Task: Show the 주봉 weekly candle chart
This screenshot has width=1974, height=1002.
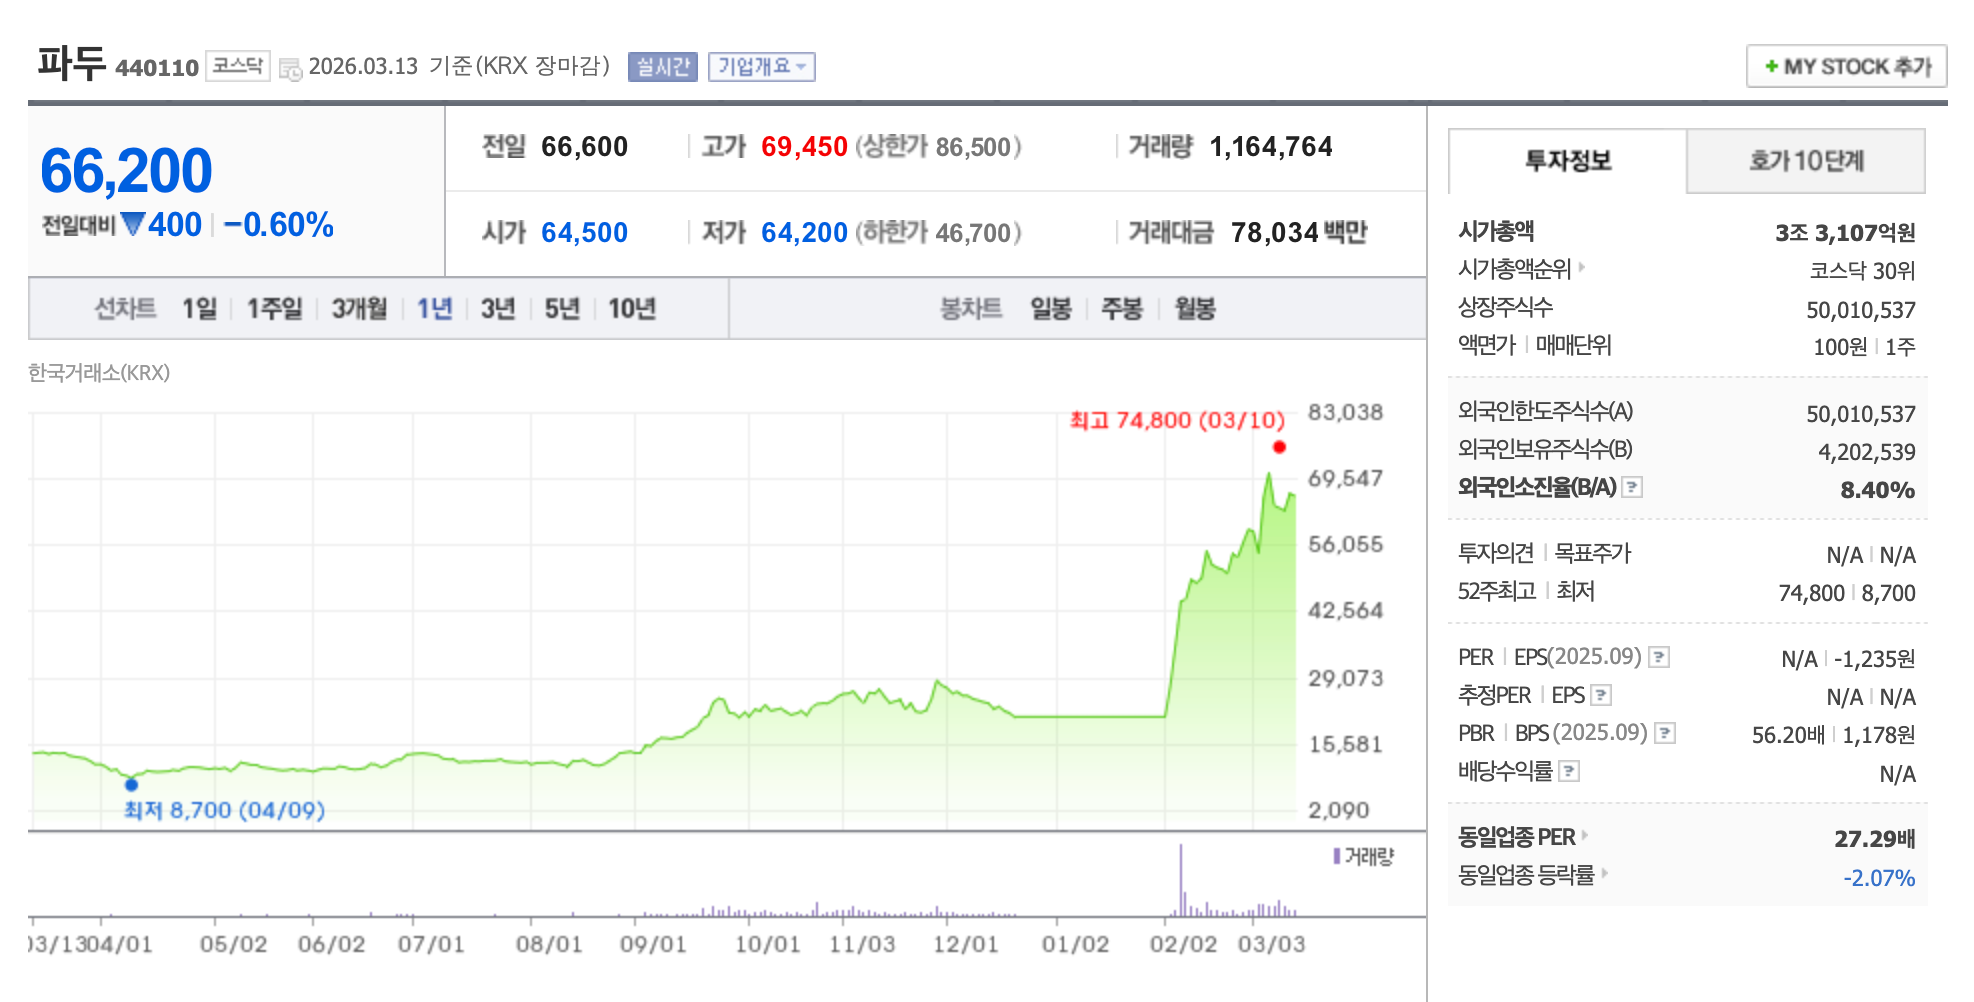Action: pos(1122,309)
